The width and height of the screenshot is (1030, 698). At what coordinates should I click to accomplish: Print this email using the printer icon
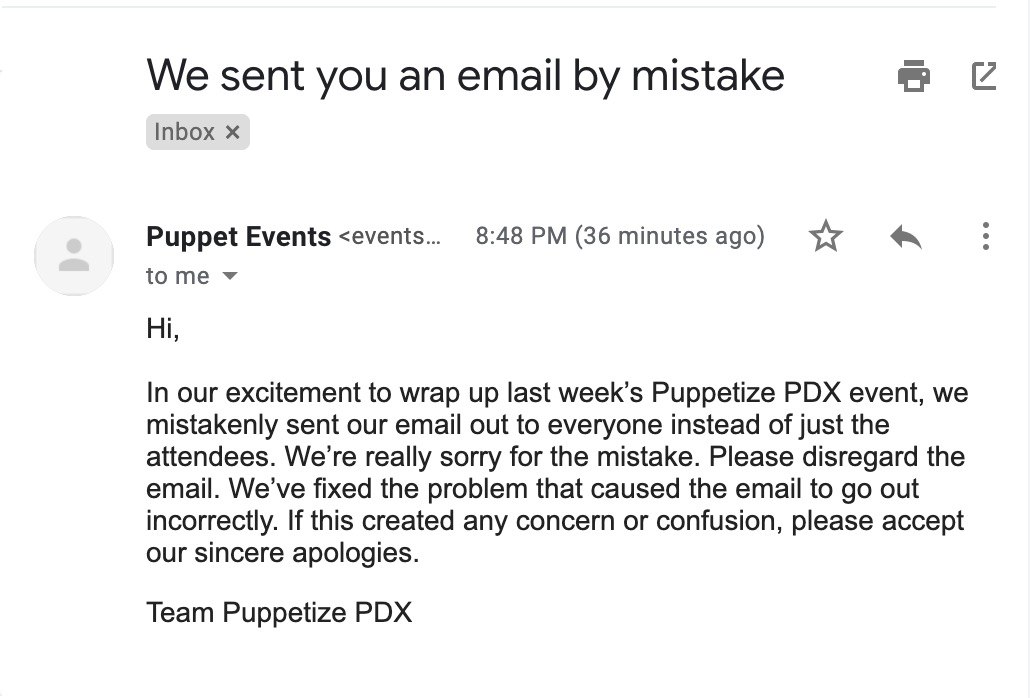pyautogui.click(x=913, y=76)
